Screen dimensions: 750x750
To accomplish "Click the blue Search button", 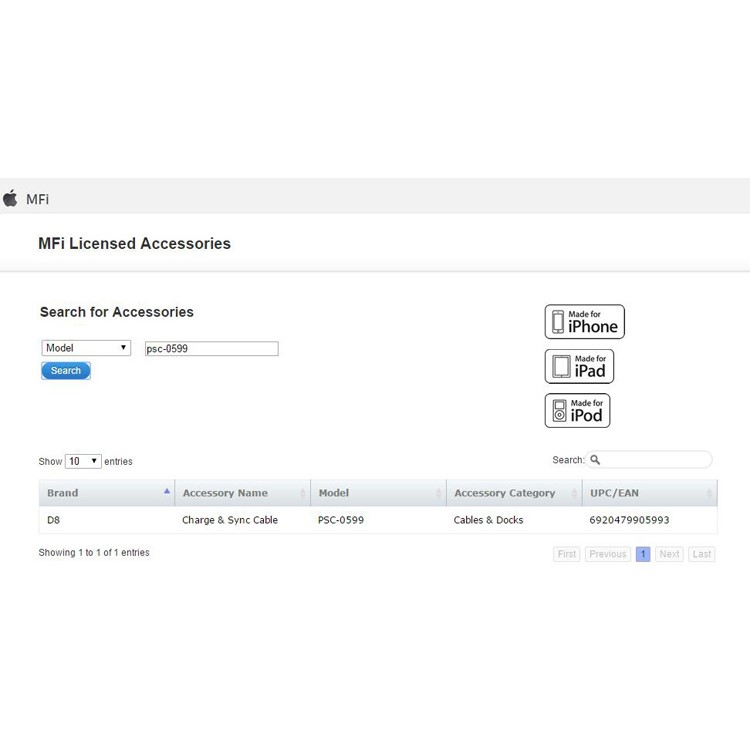I will click(x=66, y=371).
